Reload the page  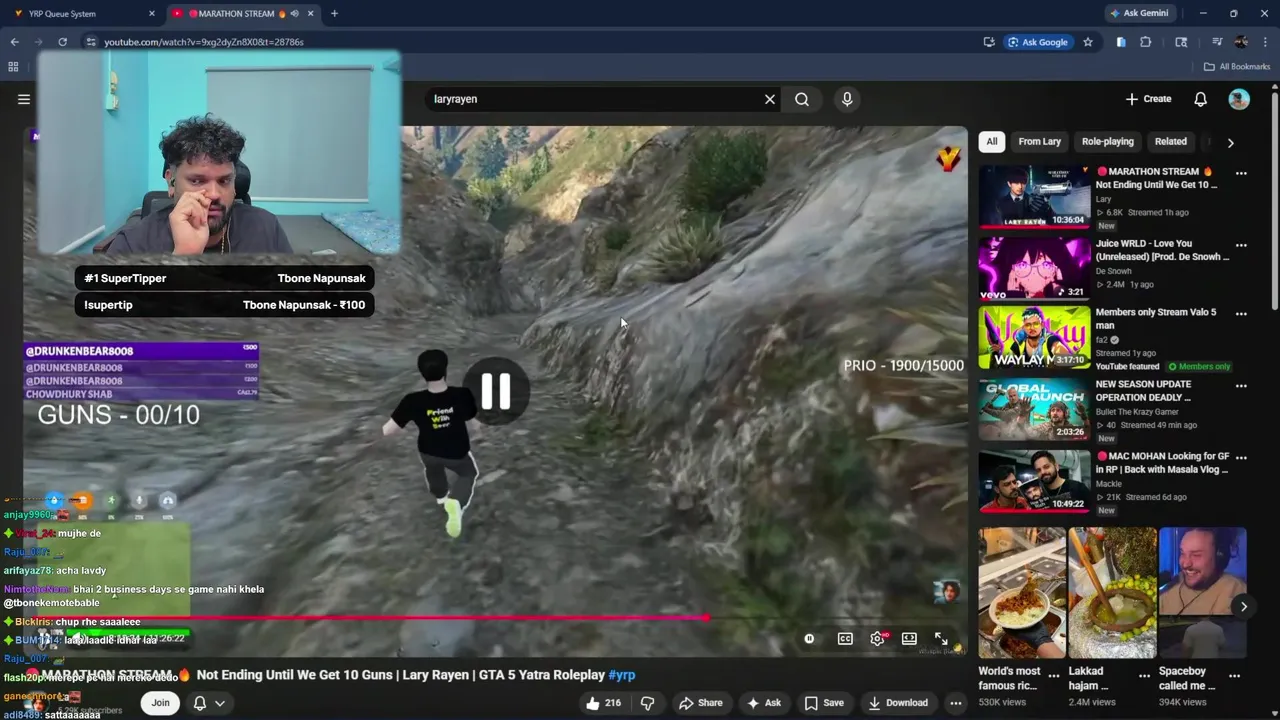point(62,42)
